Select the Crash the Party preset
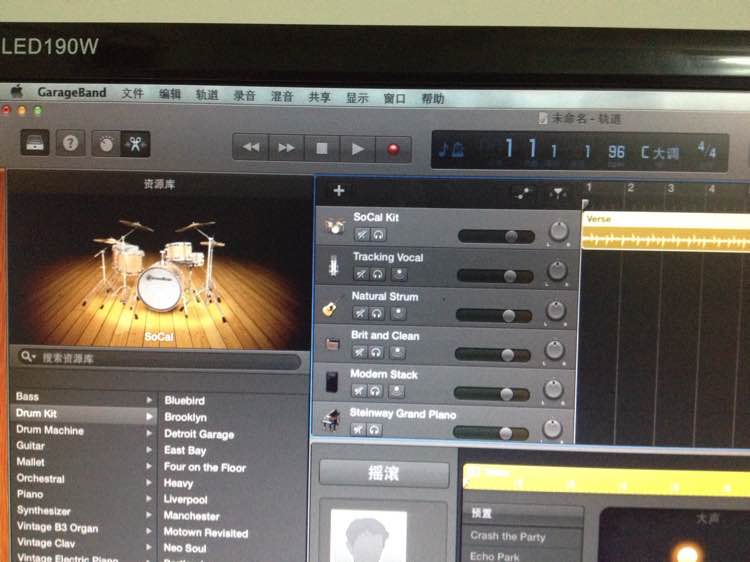750x562 pixels. click(507, 537)
